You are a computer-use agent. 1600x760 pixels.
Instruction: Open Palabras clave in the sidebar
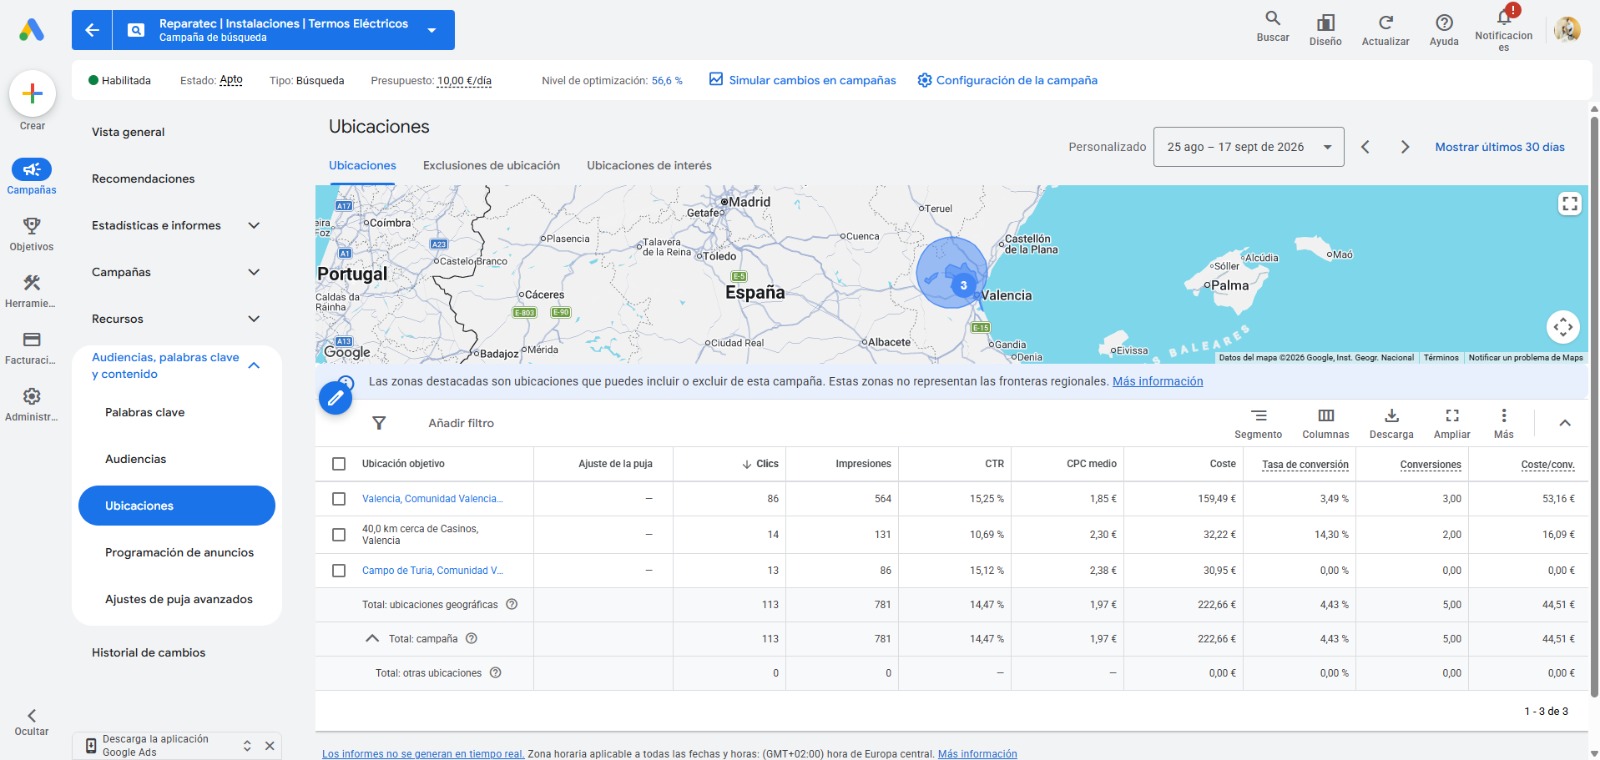point(145,413)
